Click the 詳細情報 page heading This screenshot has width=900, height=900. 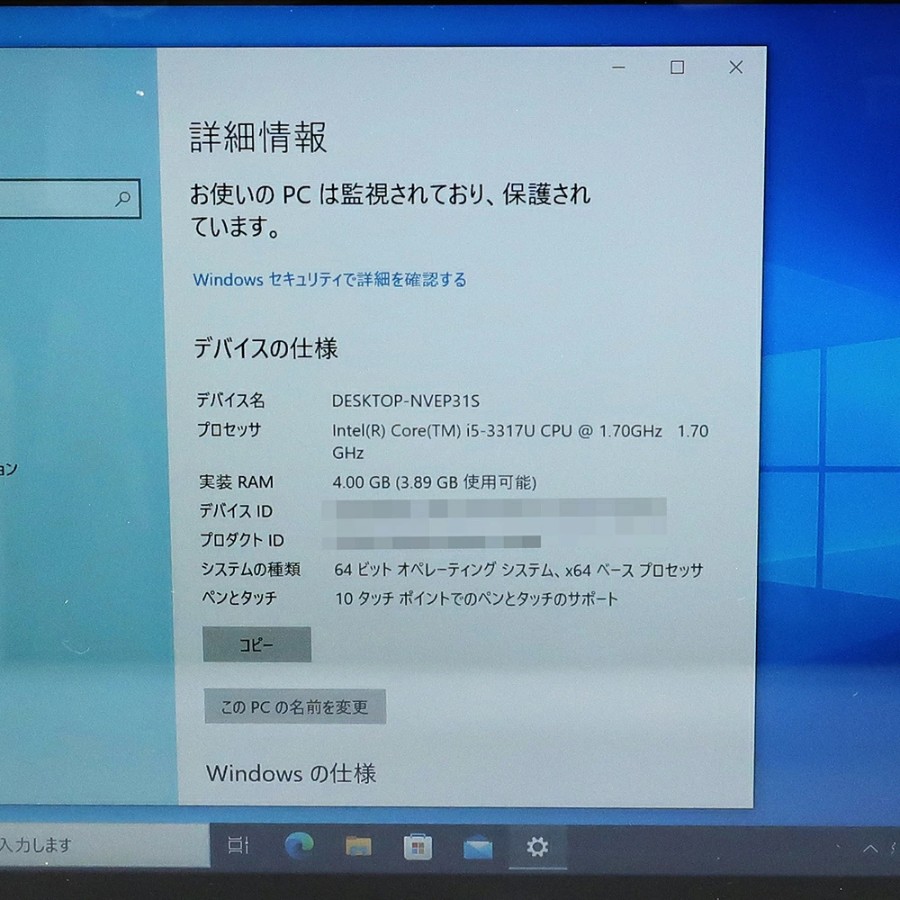[258, 137]
